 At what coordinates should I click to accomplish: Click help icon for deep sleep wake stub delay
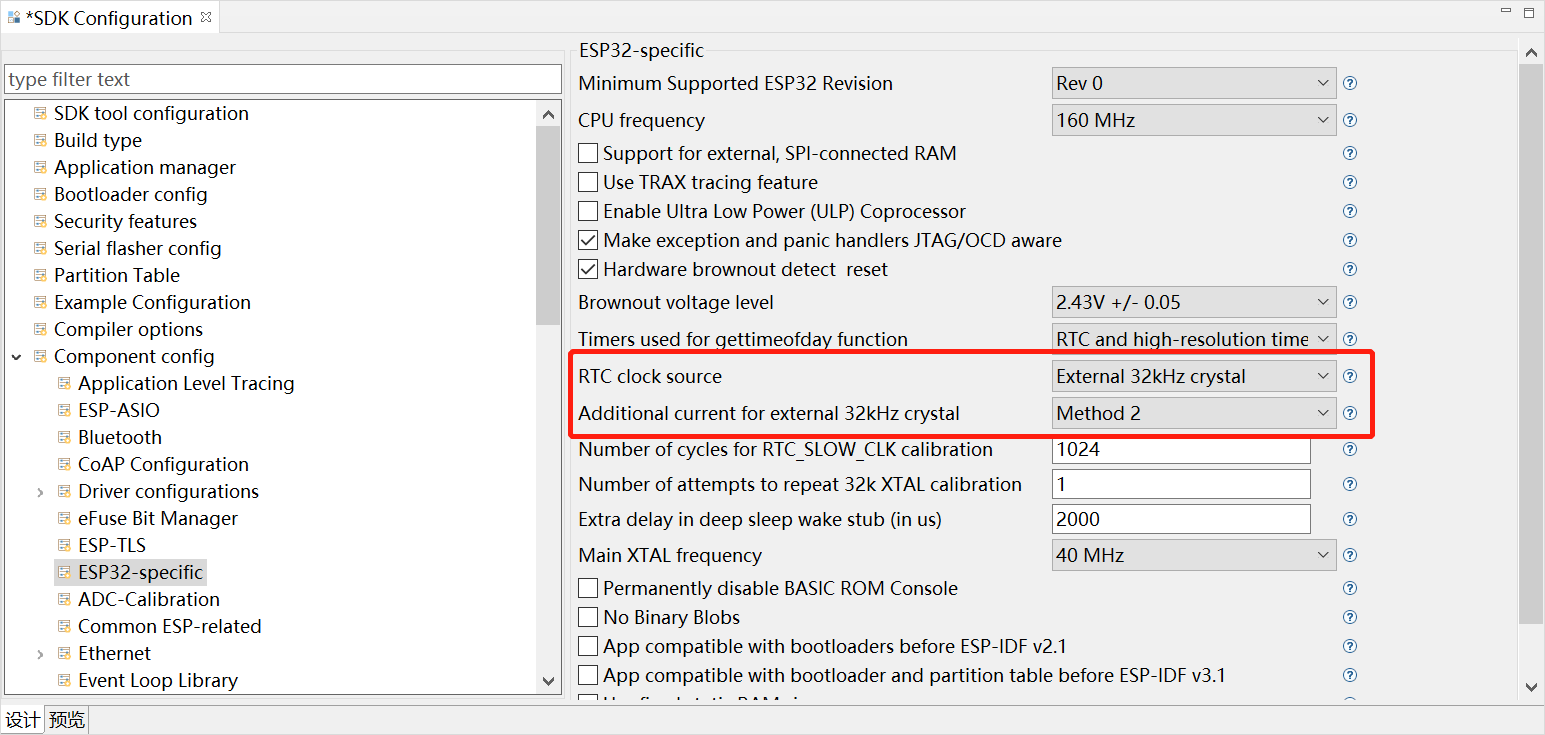click(x=1350, y=519)
